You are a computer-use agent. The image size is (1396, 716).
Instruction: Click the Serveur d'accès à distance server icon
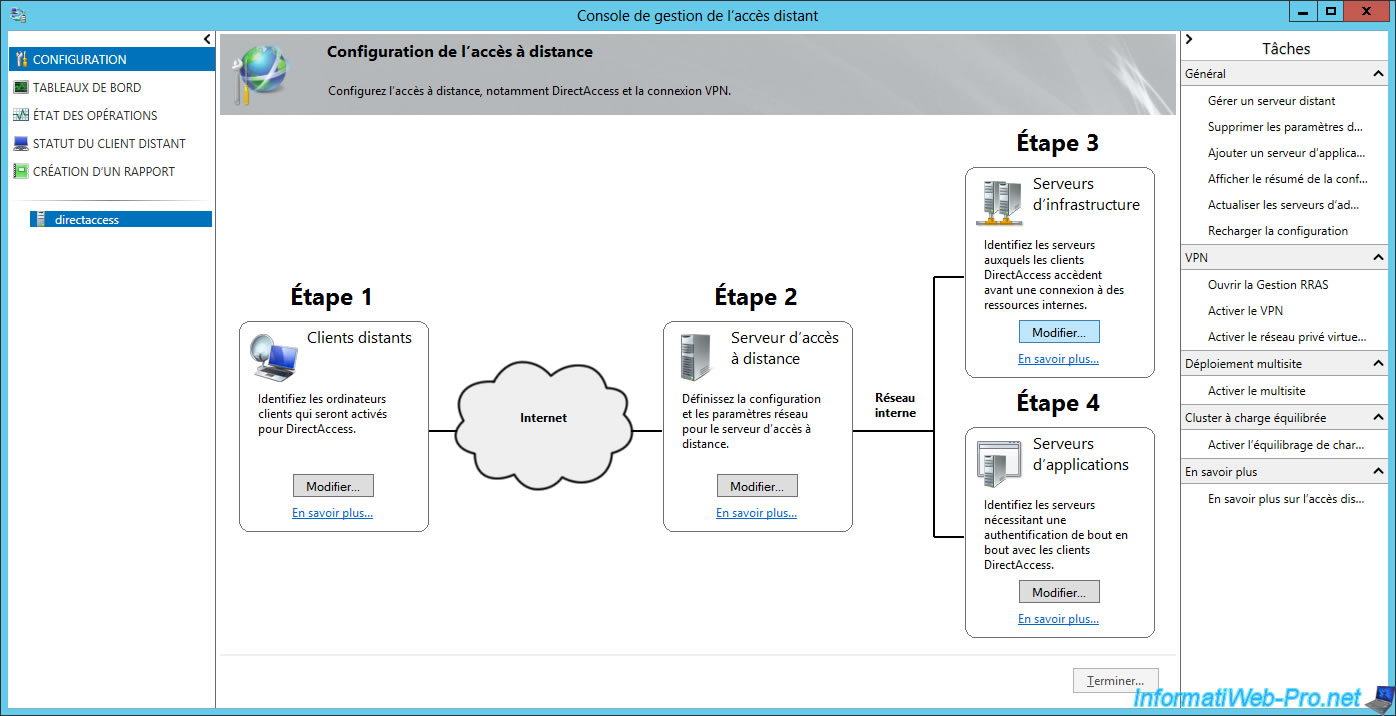pyautogui.click(x=696, y=358)
